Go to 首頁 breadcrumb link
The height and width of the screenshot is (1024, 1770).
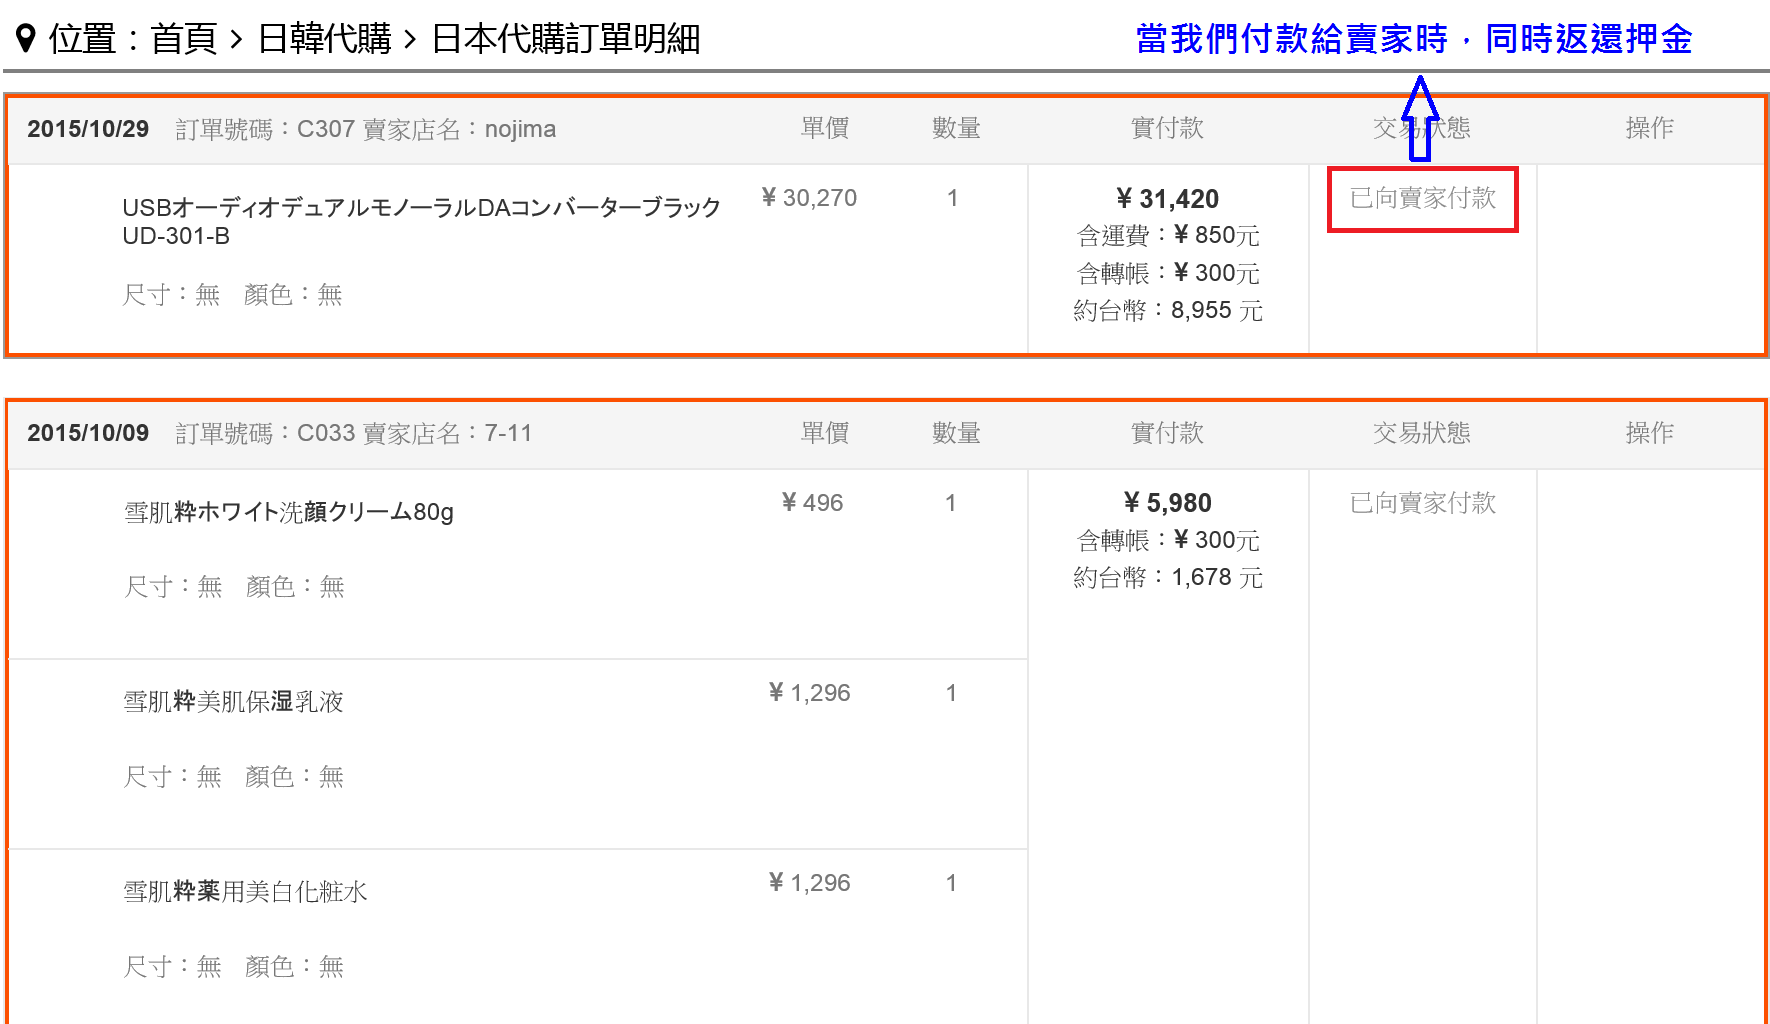tap(184, 39)
